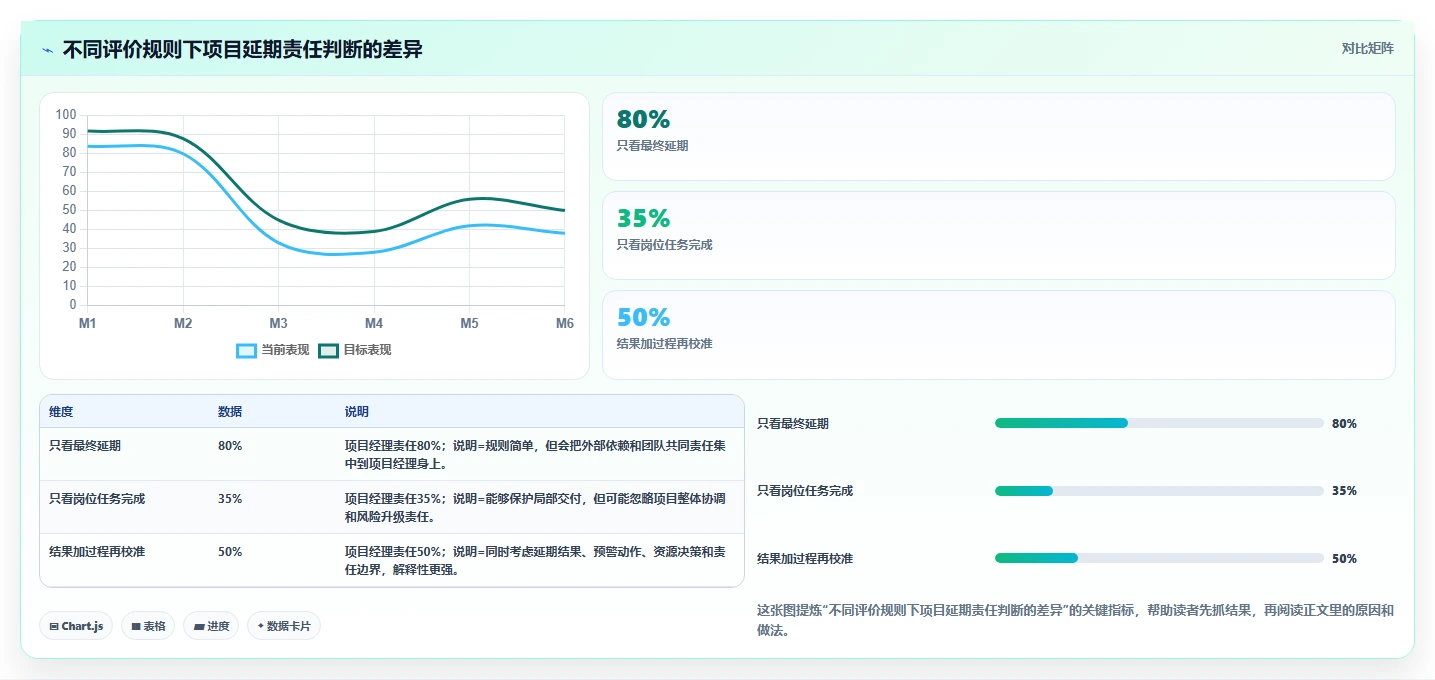This screenshot has height=680, width=1435.
Task: Click the 0 tick on the y-axis
Action: click(x=73, y=305)
